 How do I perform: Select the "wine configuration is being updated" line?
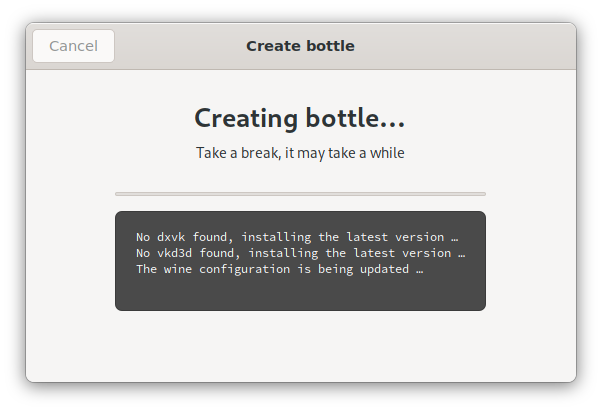point(279,269)
